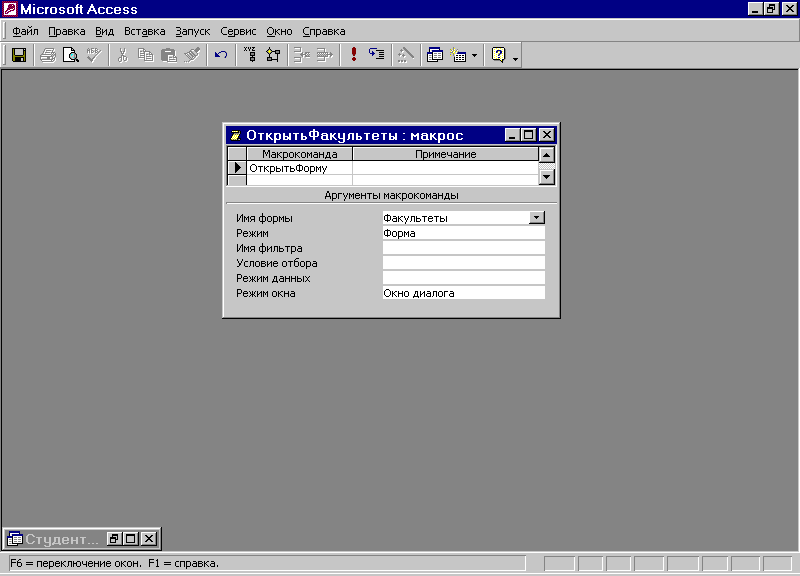This screenshot has height=576, width=800.
Task: Maximize the minimized Студент window
Action: point(131,539)
